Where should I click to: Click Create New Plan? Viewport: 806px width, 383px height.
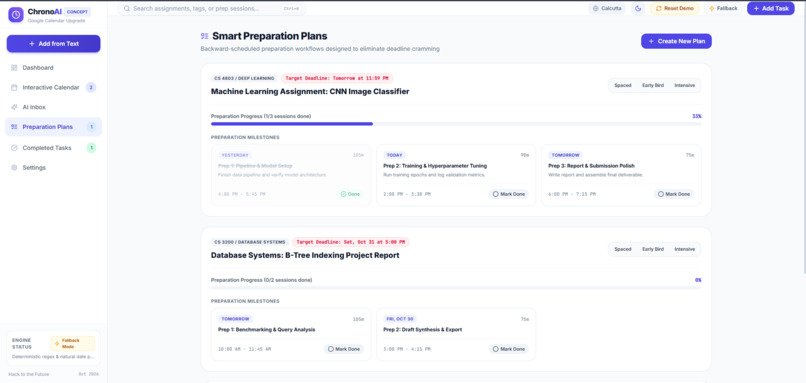676,41
